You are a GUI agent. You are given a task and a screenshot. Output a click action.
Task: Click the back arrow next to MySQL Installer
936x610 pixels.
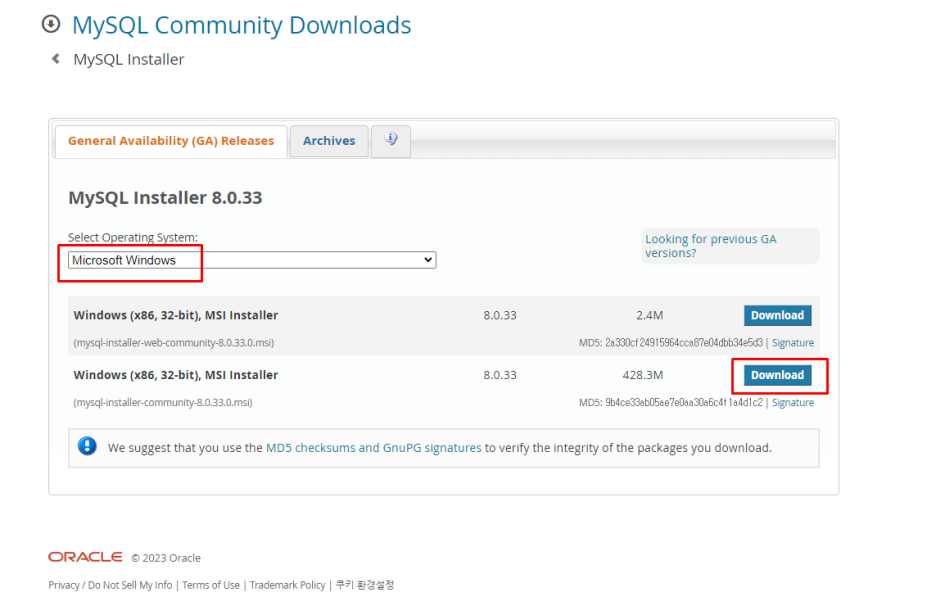56,58
